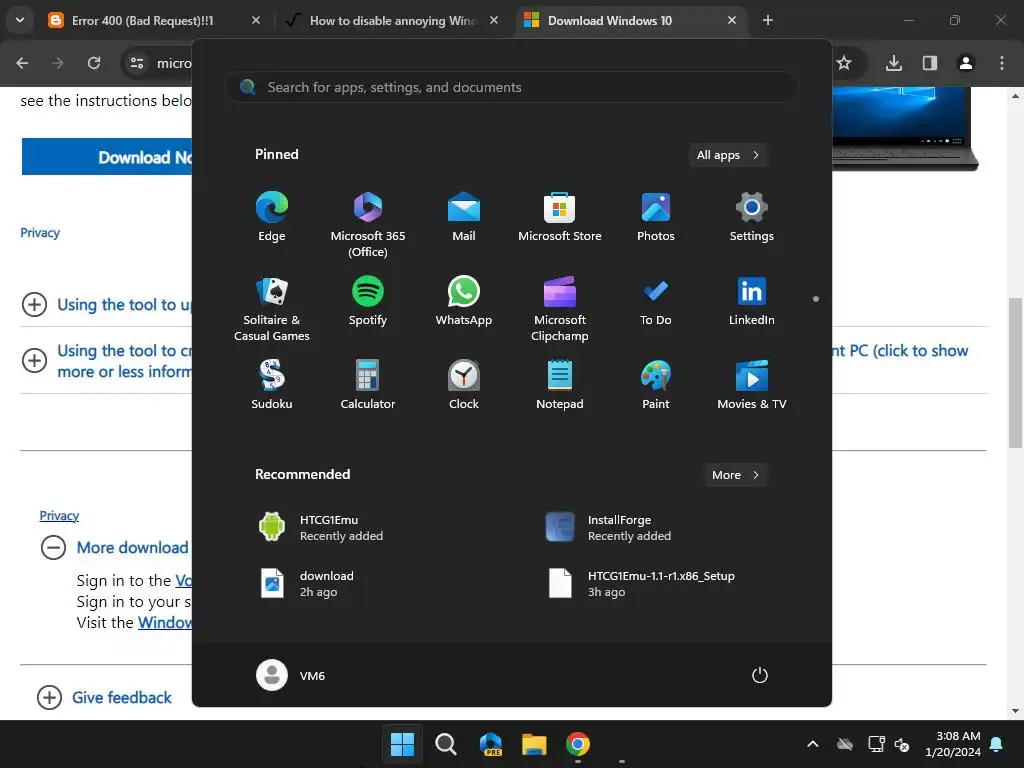The image size is (1024, 768).
Task: Open the Clock app
Action: coord(464,385)
